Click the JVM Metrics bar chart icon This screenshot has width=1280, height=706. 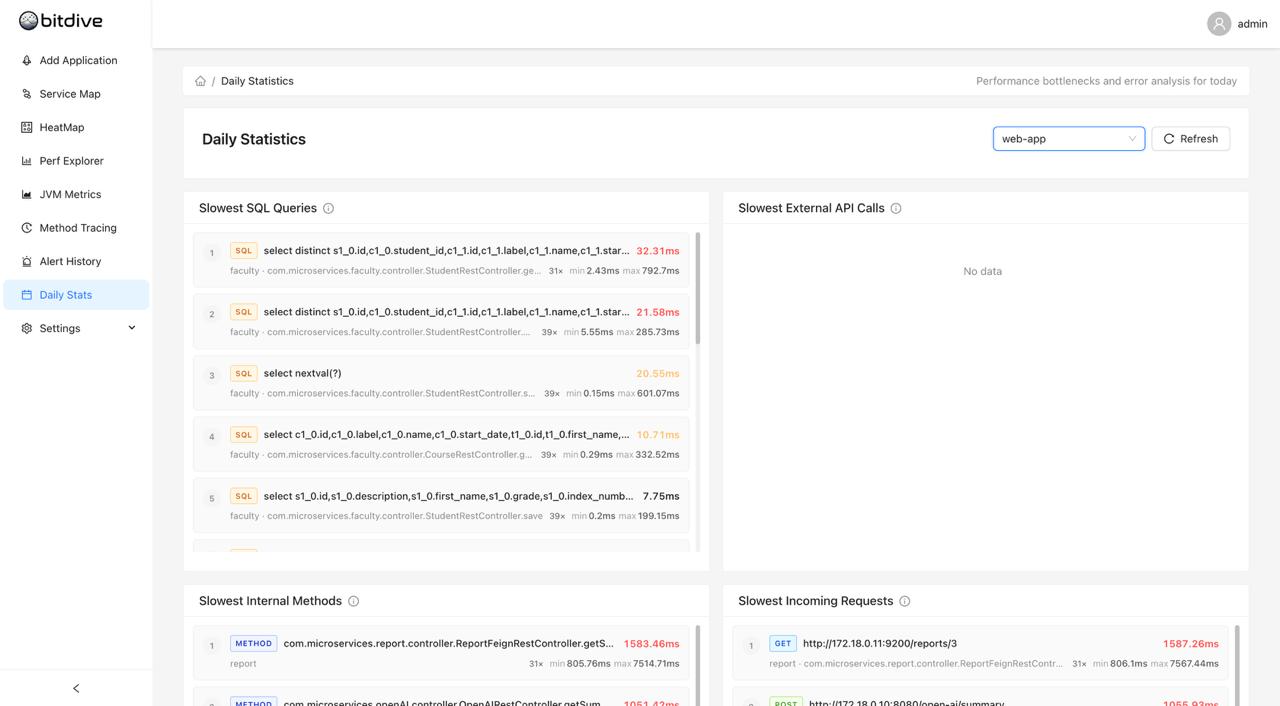[27, 194]
